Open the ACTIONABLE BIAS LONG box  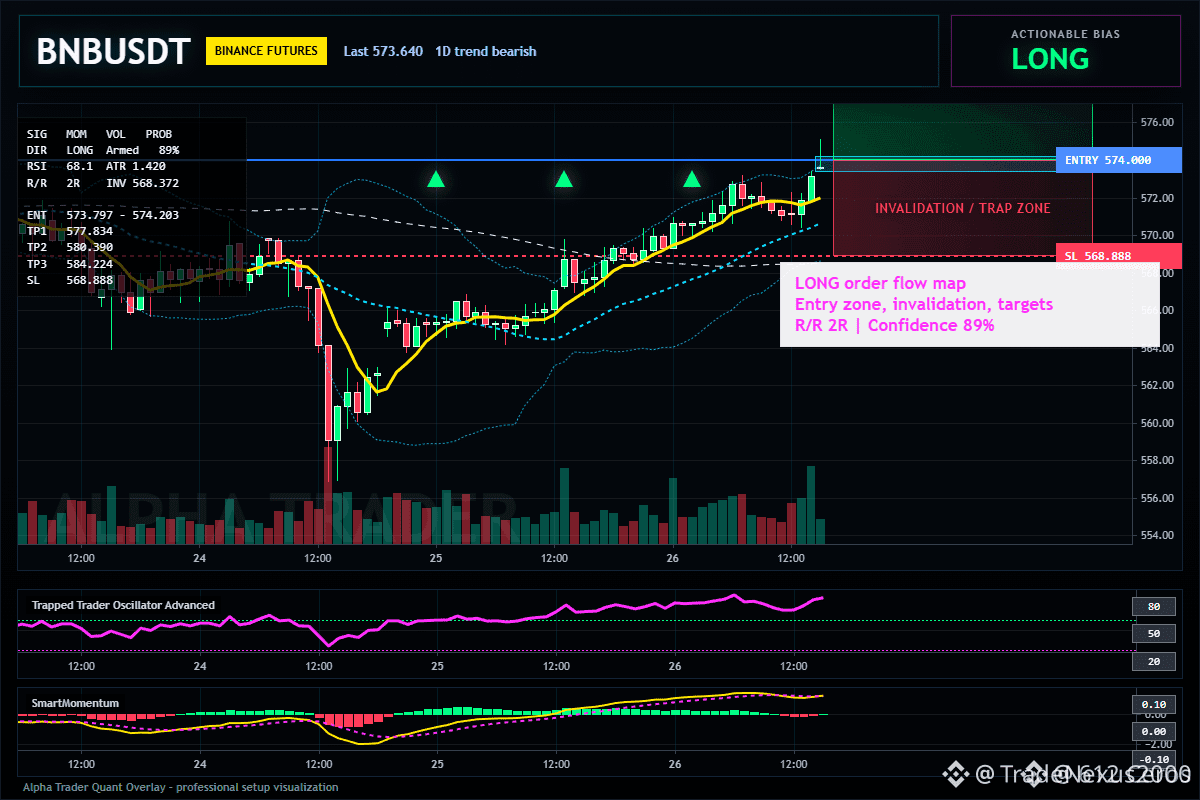click(1065, 51)
